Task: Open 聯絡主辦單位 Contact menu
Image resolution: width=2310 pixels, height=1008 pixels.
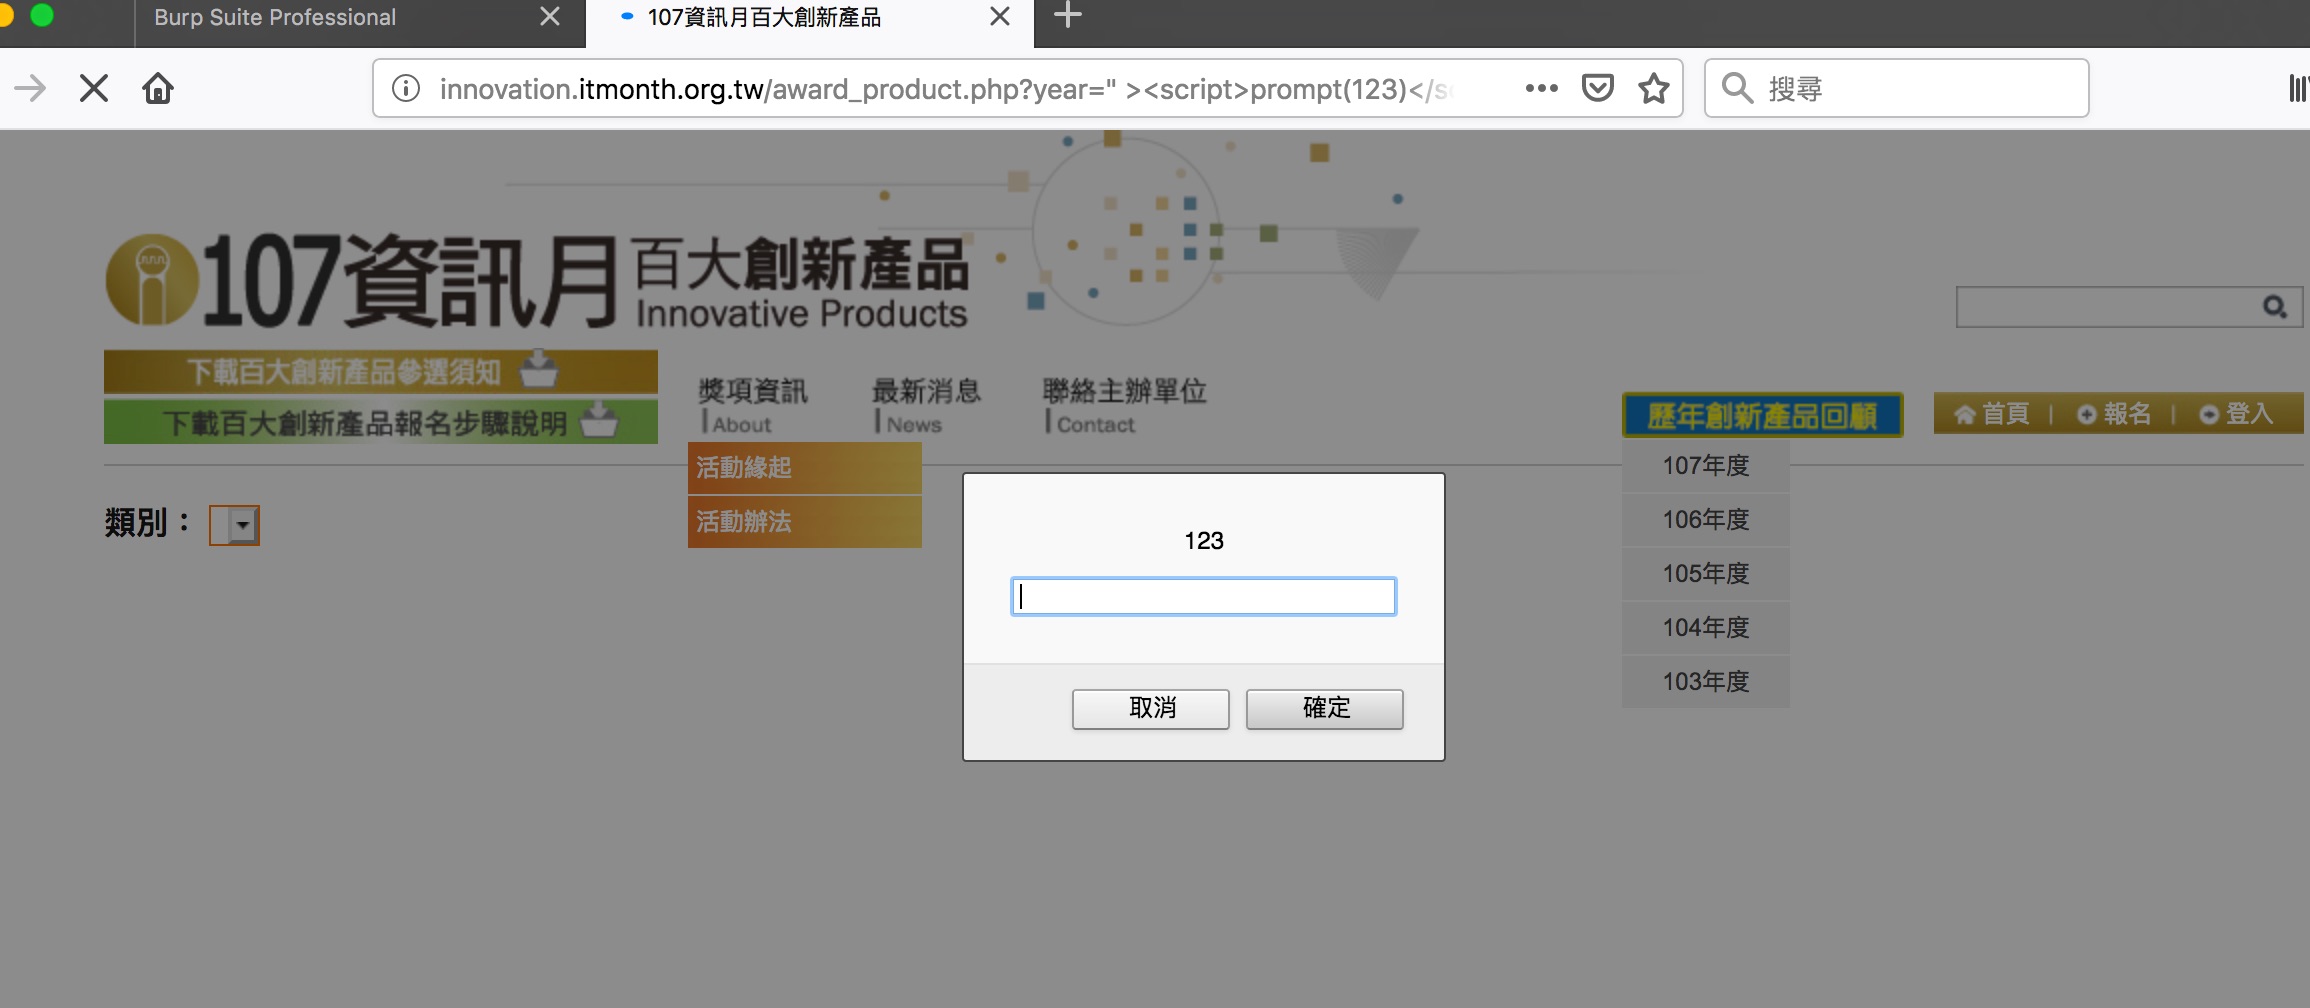Action: [1124, 406]
